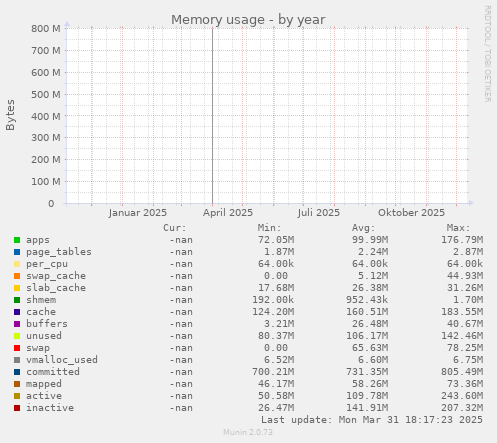Click the '200 M' y-axis value
The width and height of the screenshot is (497, 443).
[46, 160]
